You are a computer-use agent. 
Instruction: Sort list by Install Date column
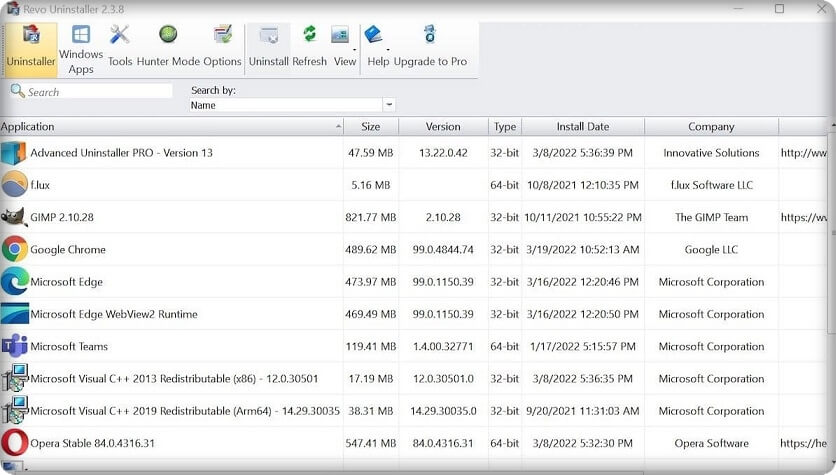pos(583,127)
